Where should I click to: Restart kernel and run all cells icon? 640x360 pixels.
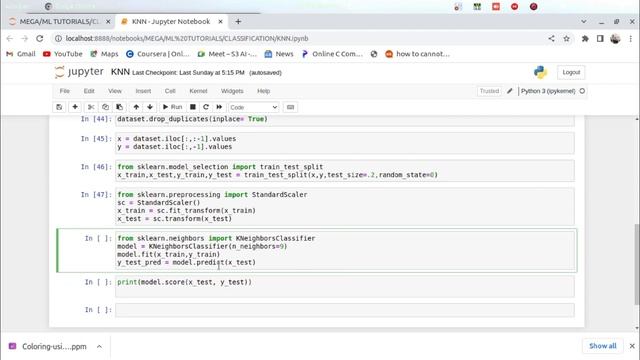(x=219, y=107)
